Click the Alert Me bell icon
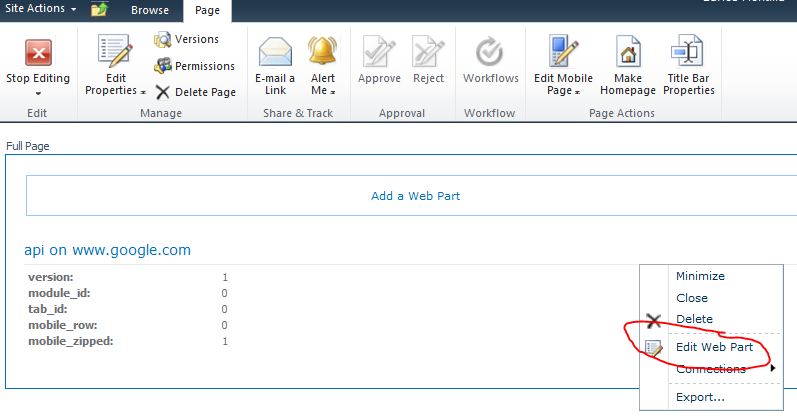 pyautogui.click(x=322, y=50)
